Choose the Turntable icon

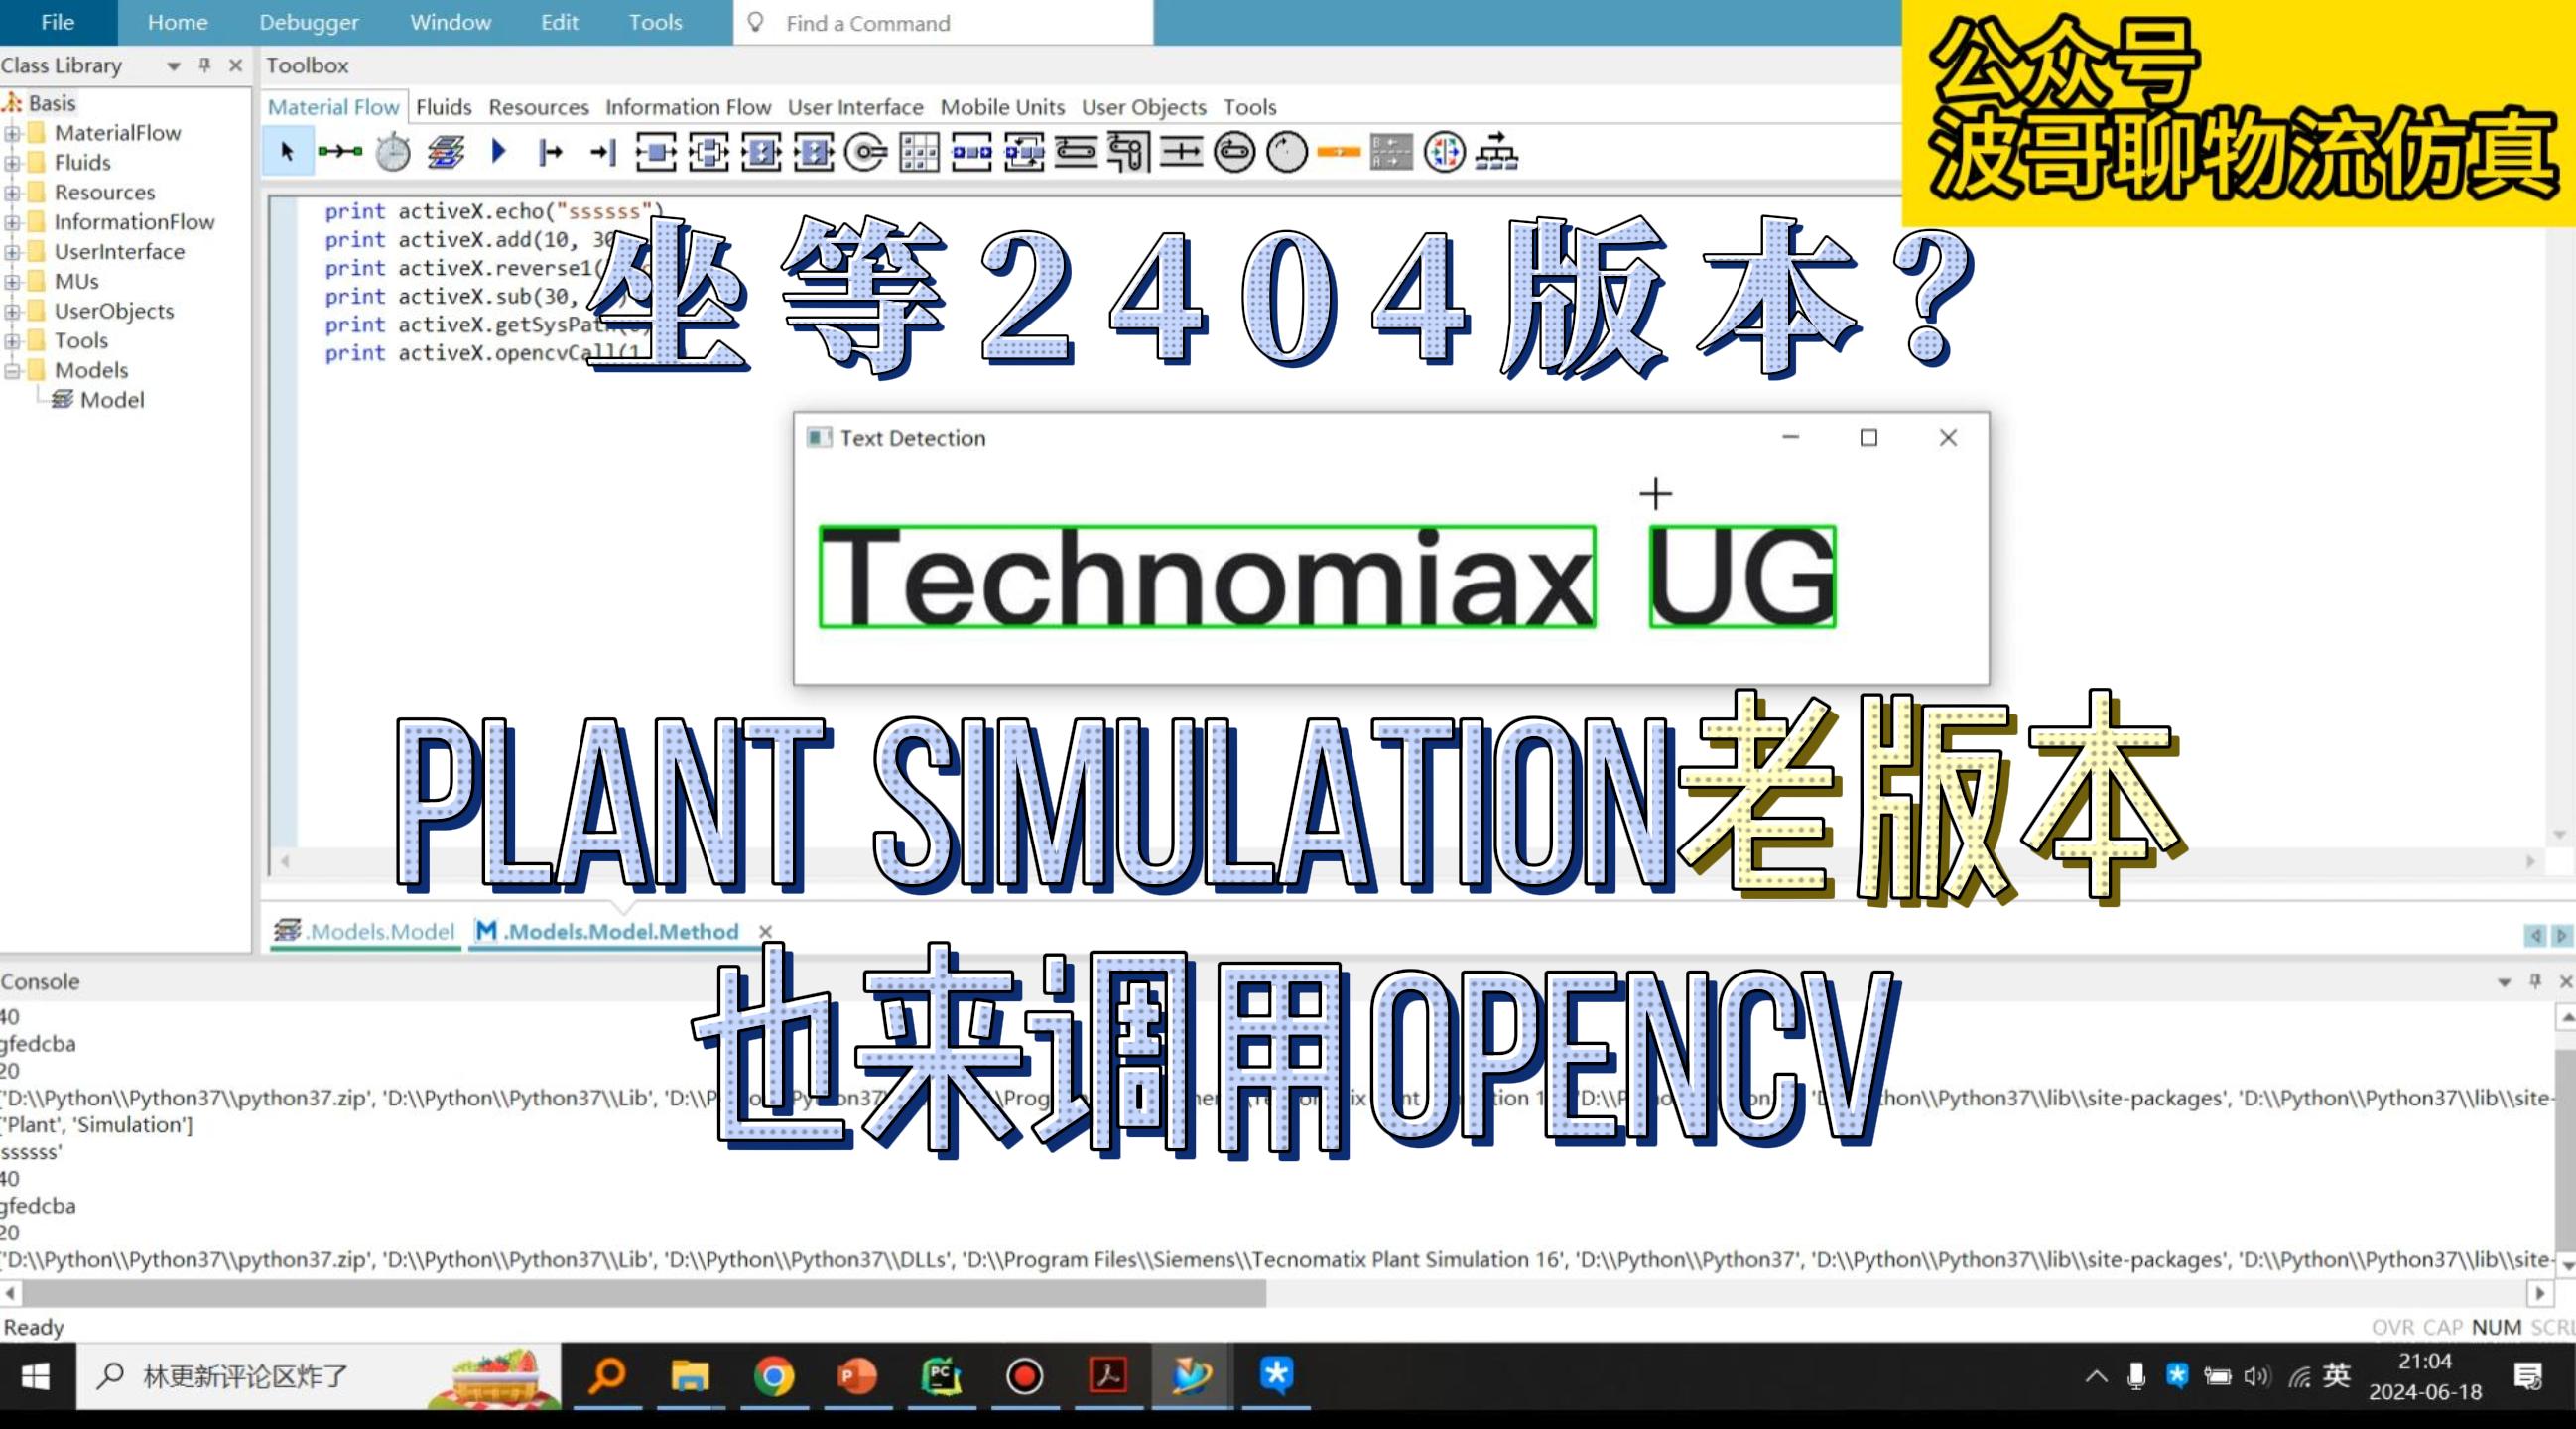[x=1235, y=152]
